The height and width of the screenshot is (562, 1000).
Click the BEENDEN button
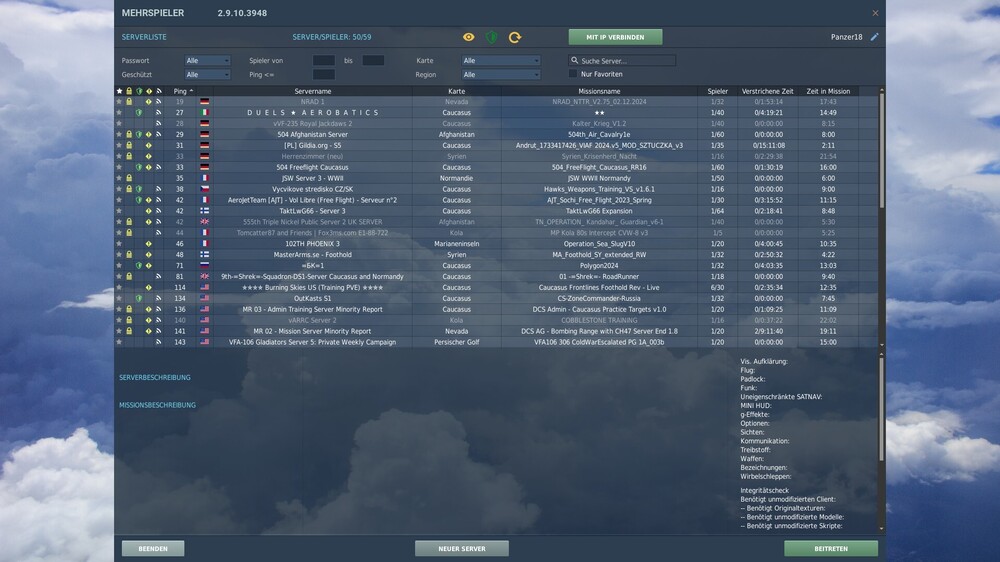pyautogui.click(x=153, y=549)
